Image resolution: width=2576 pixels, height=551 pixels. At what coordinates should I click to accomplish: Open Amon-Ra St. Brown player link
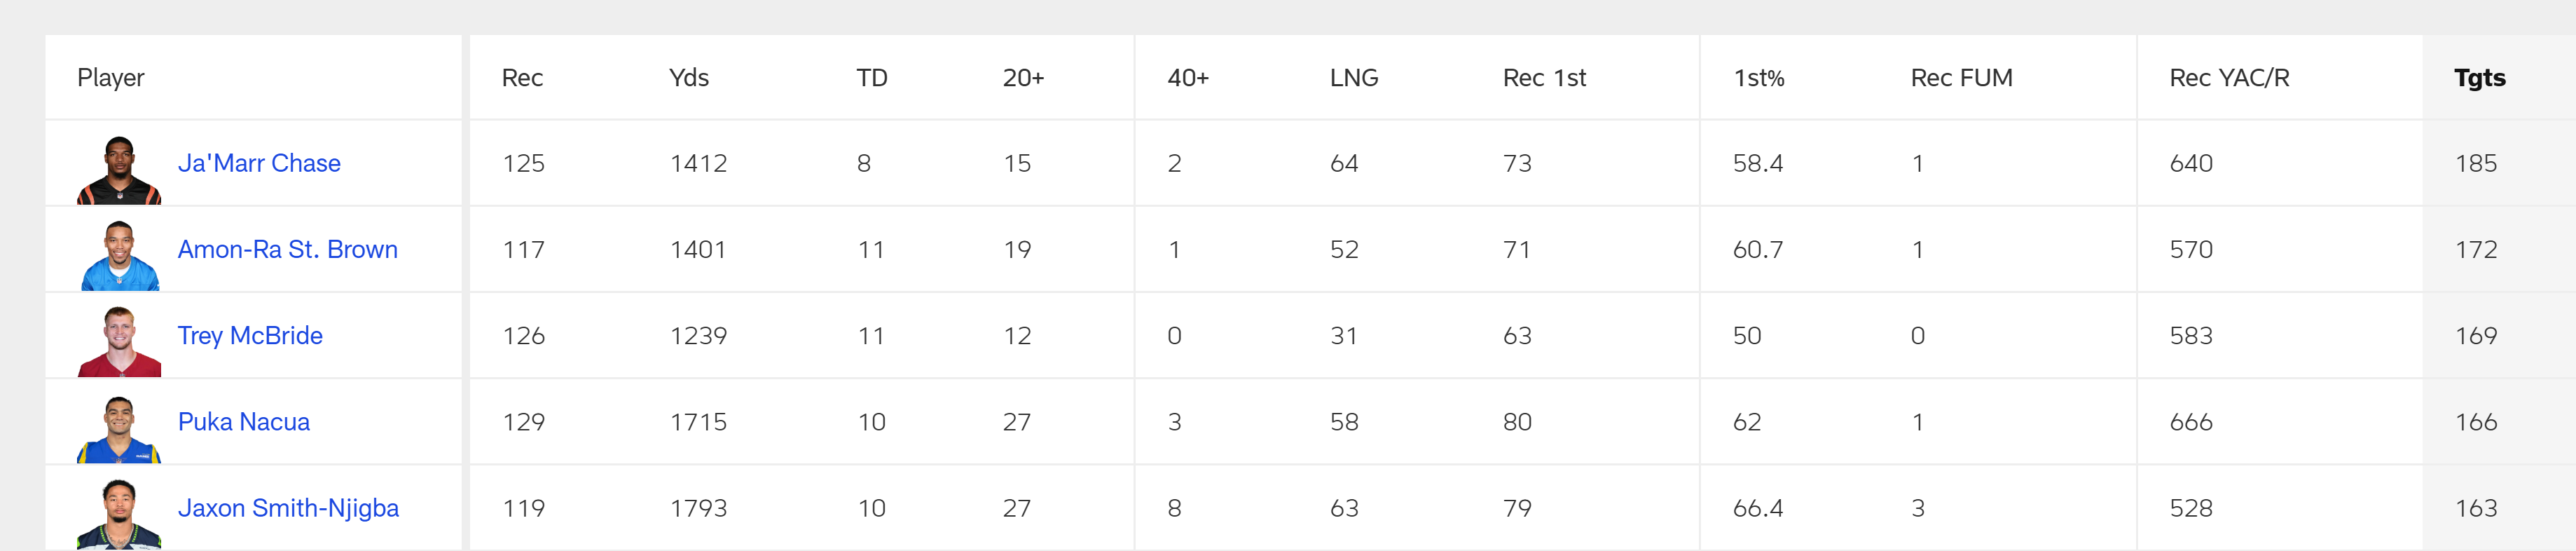(287, 249)
